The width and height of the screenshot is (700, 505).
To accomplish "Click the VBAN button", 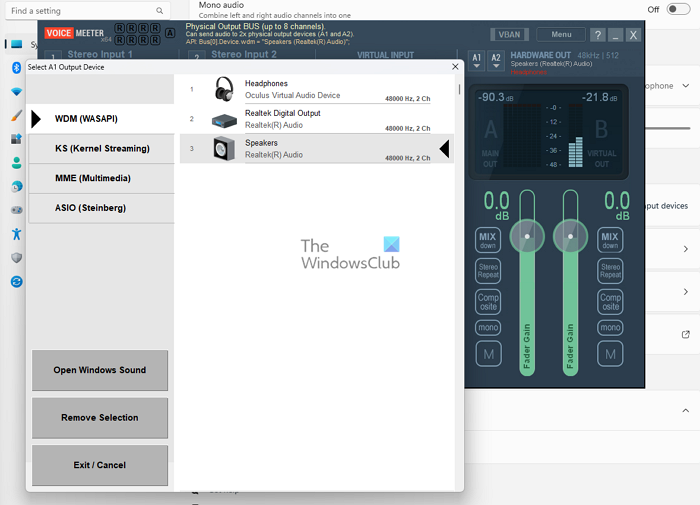I will pyautogui.click(x=509, y=34).
